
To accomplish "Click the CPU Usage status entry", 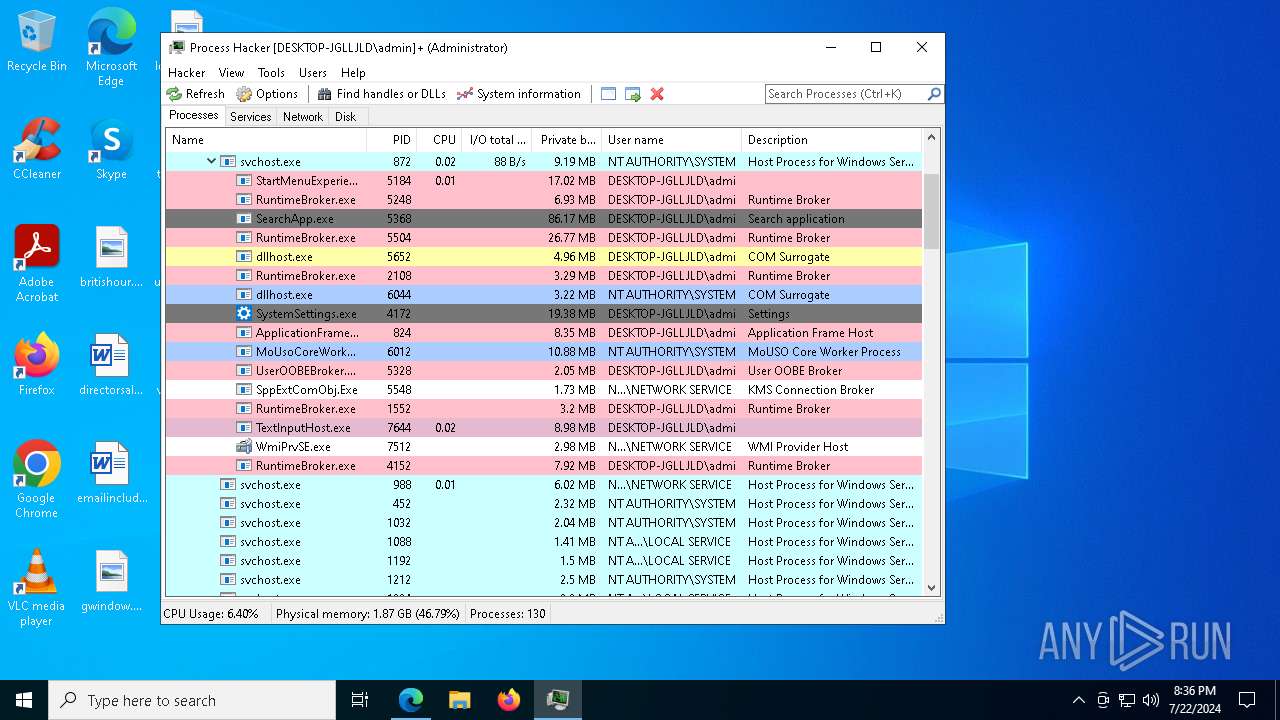I will (x=211, y=613).
